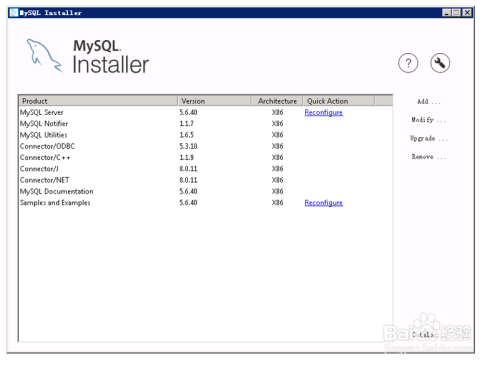Select the MySQL Server row
Screen dimensions: 500x366
[205, 112]
